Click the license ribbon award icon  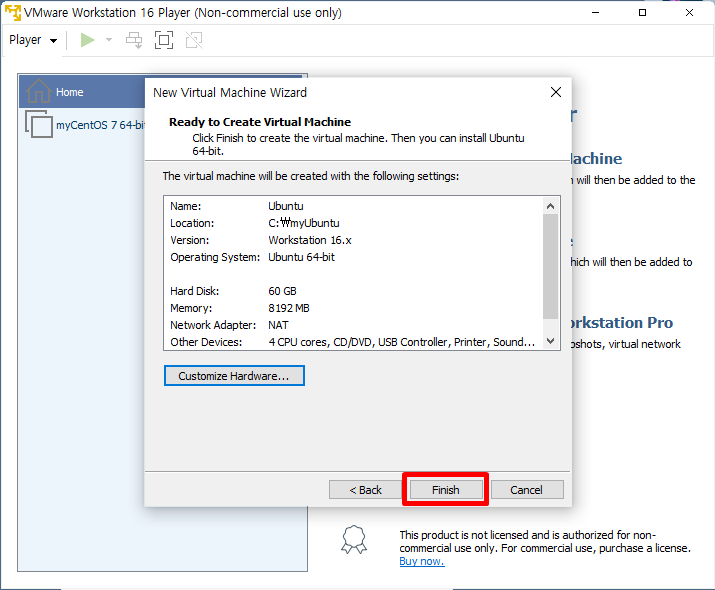click(x=354, y=540)
